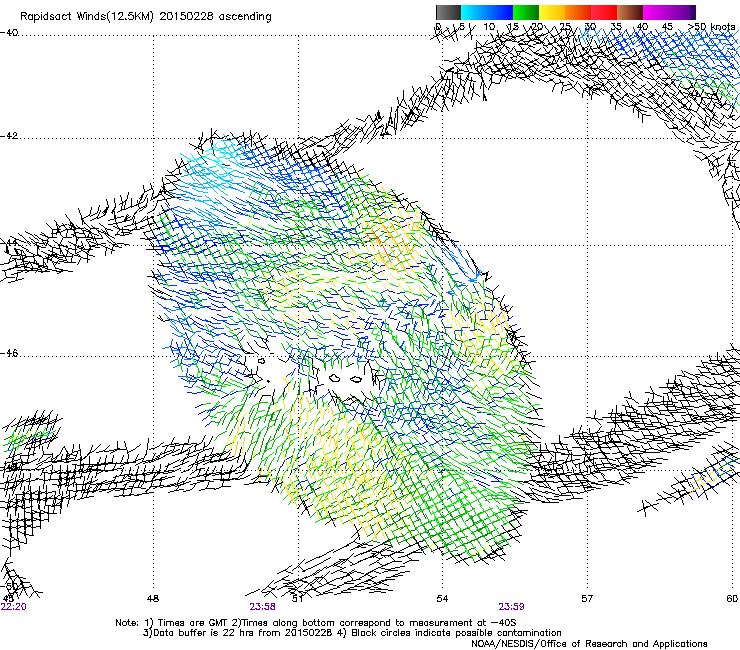Click the '51' longitude axis label

[297, 599]
